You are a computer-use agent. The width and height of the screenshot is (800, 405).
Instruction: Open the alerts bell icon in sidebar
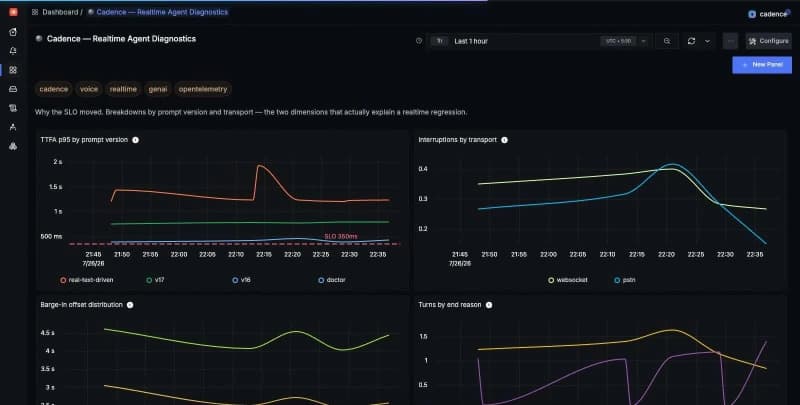(x=13, y=51)
